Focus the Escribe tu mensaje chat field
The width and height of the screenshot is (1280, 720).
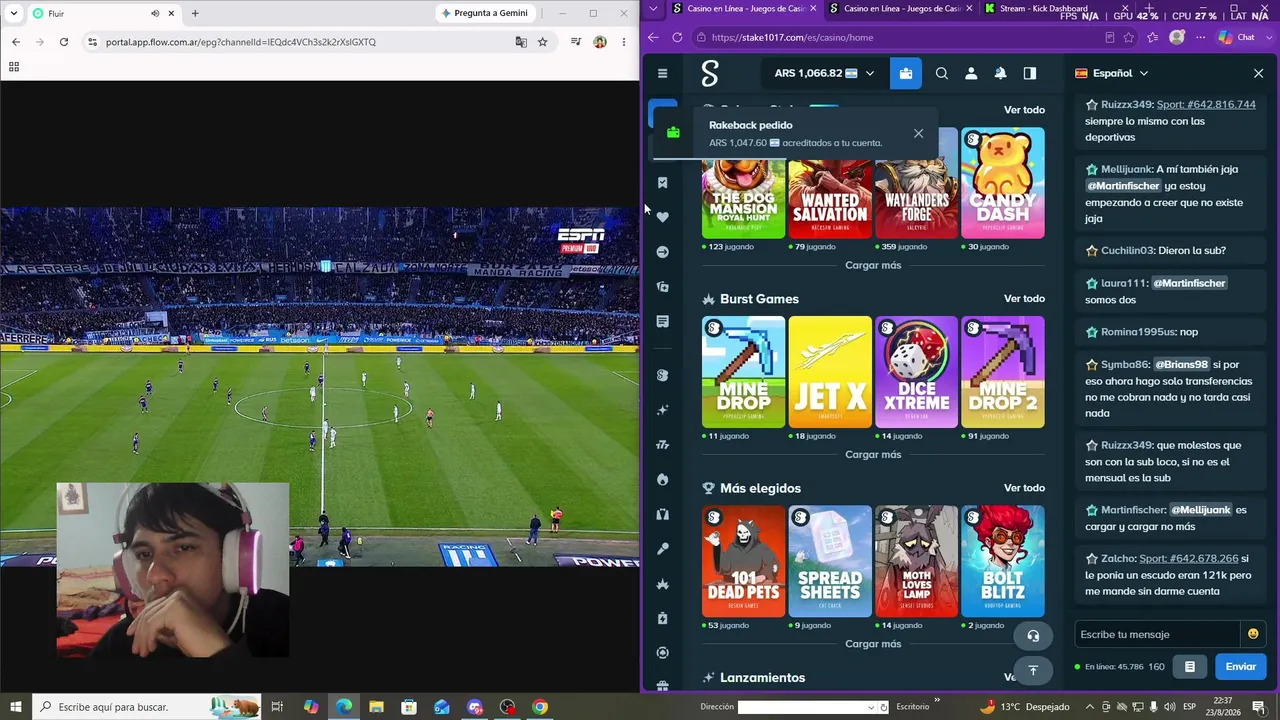(1157, 634)
